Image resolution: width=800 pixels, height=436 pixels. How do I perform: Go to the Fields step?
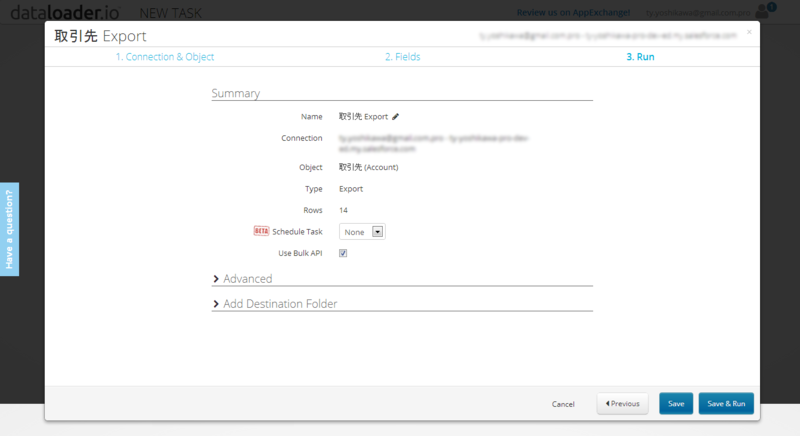pyautogui.click(x=403, y=57)
